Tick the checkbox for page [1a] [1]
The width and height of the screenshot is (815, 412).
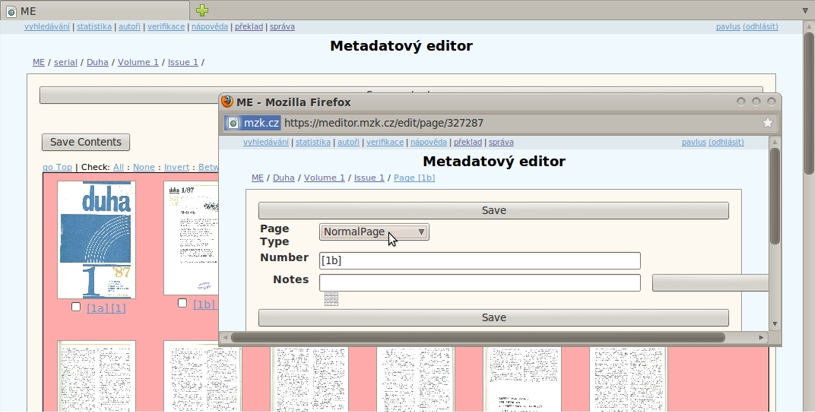pyautogui.click(x=76, y=307)
